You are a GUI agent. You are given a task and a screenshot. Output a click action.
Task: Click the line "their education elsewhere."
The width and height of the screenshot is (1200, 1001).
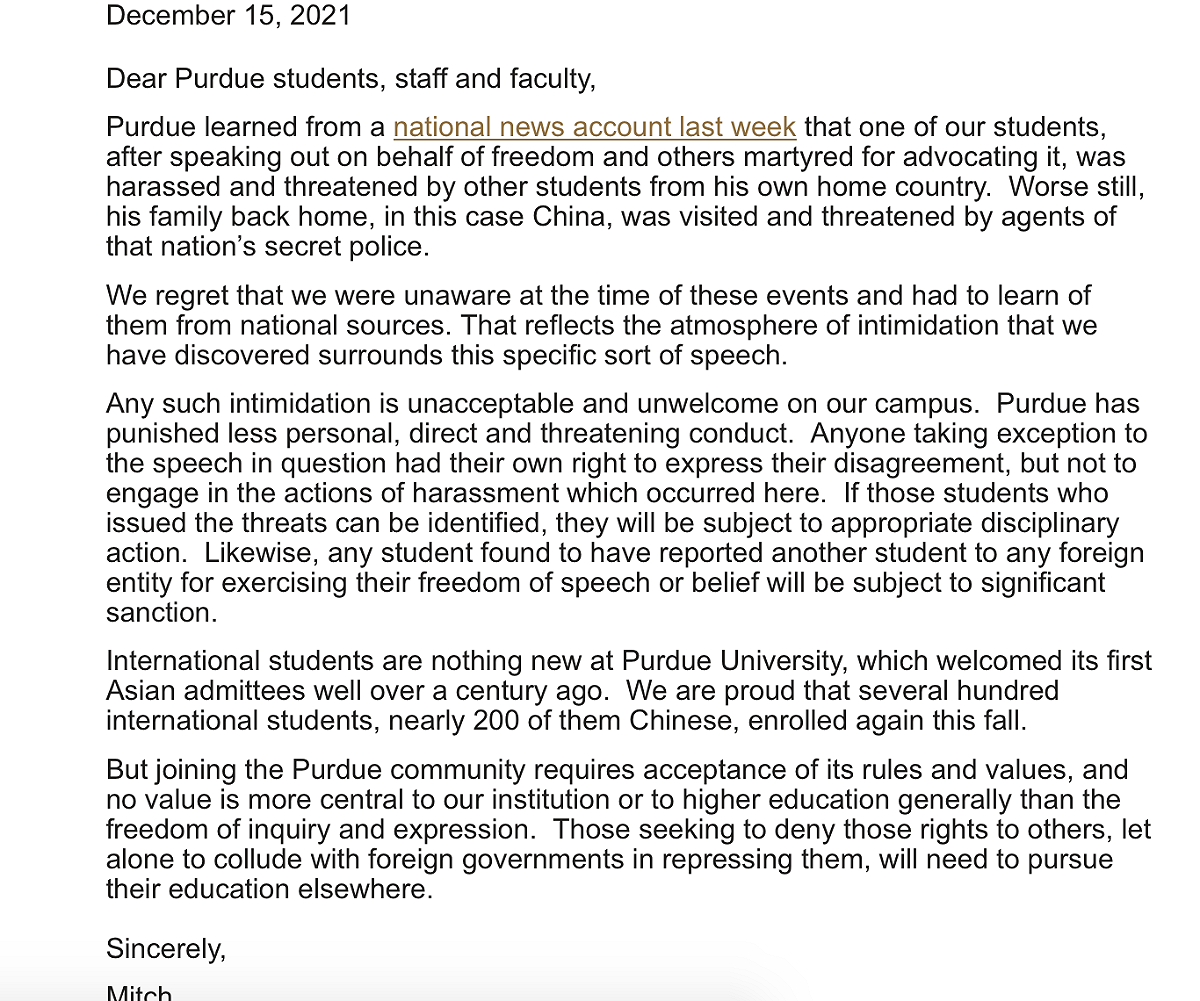269,890
